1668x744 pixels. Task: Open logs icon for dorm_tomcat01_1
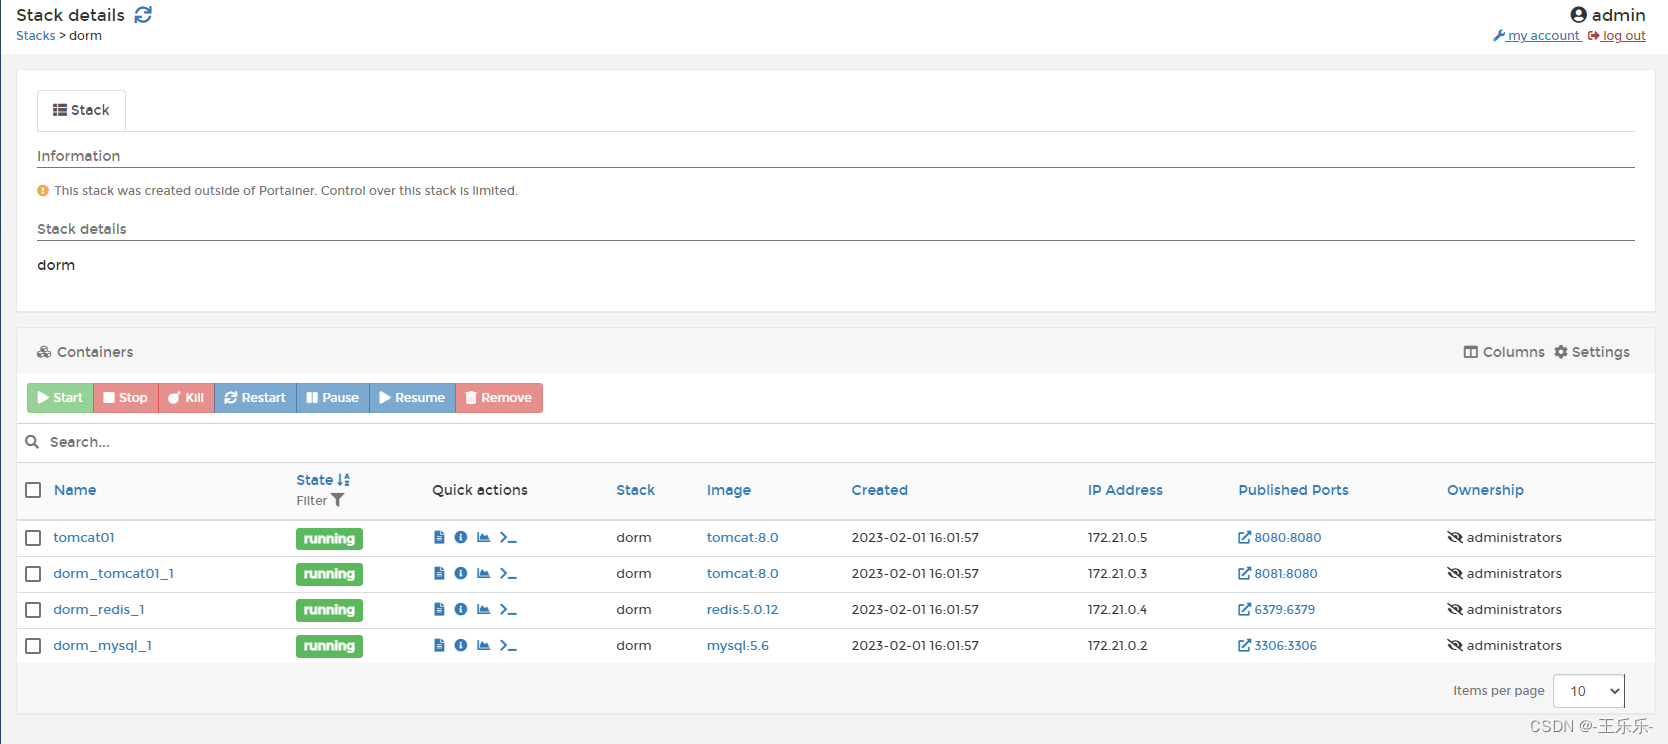coord(439,574)
